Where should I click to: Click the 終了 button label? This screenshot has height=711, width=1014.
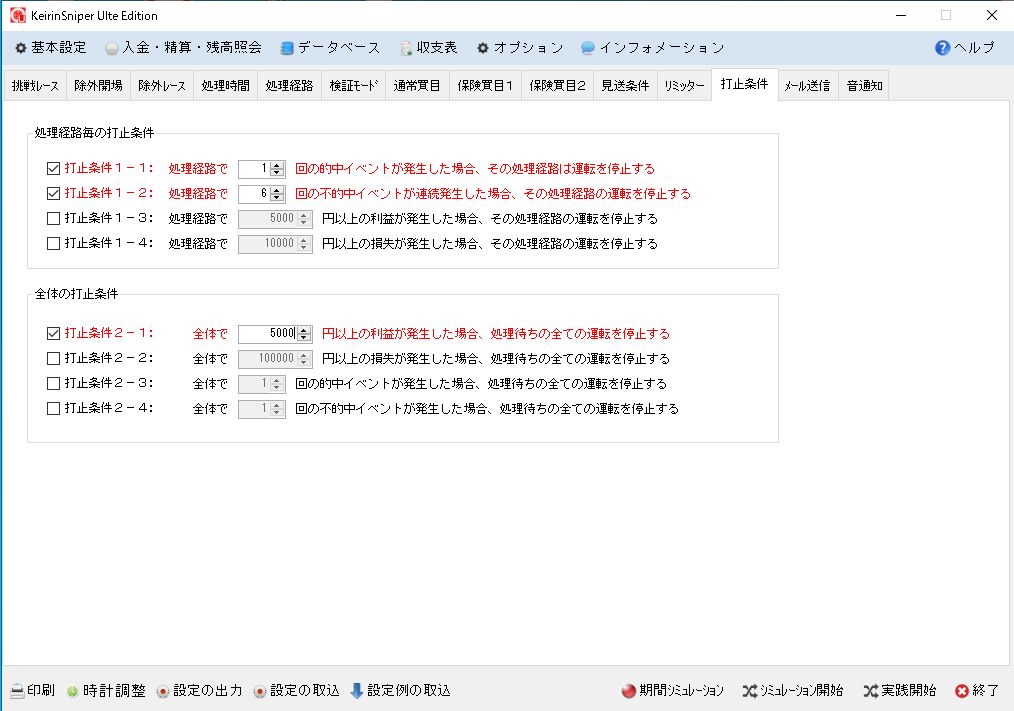pos(986,691)
